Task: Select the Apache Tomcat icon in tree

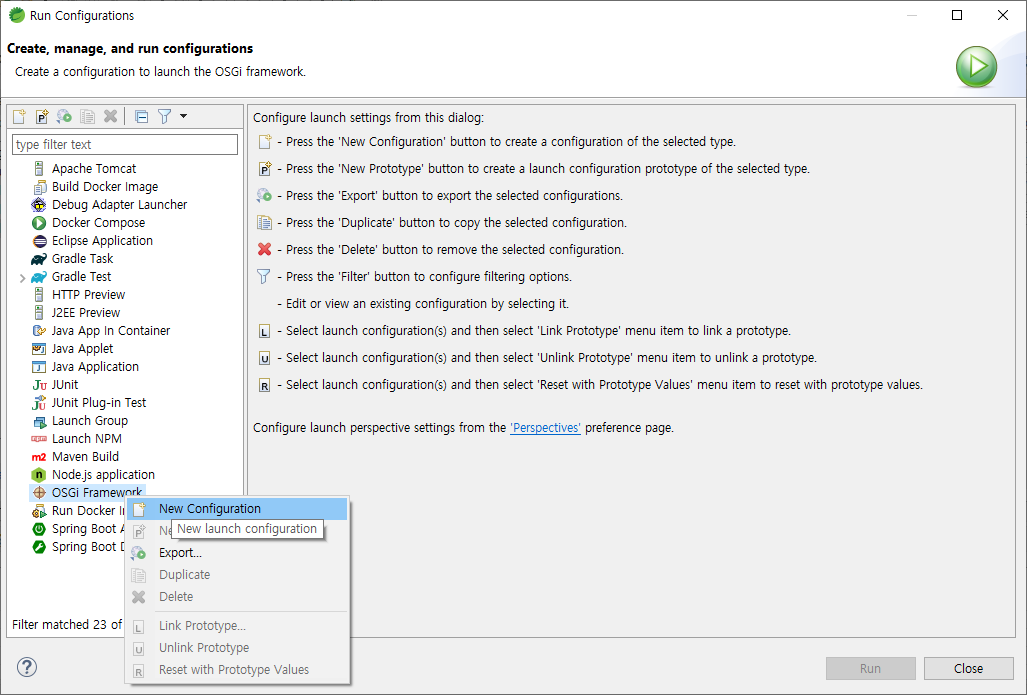Action: [x=39, y=168]
